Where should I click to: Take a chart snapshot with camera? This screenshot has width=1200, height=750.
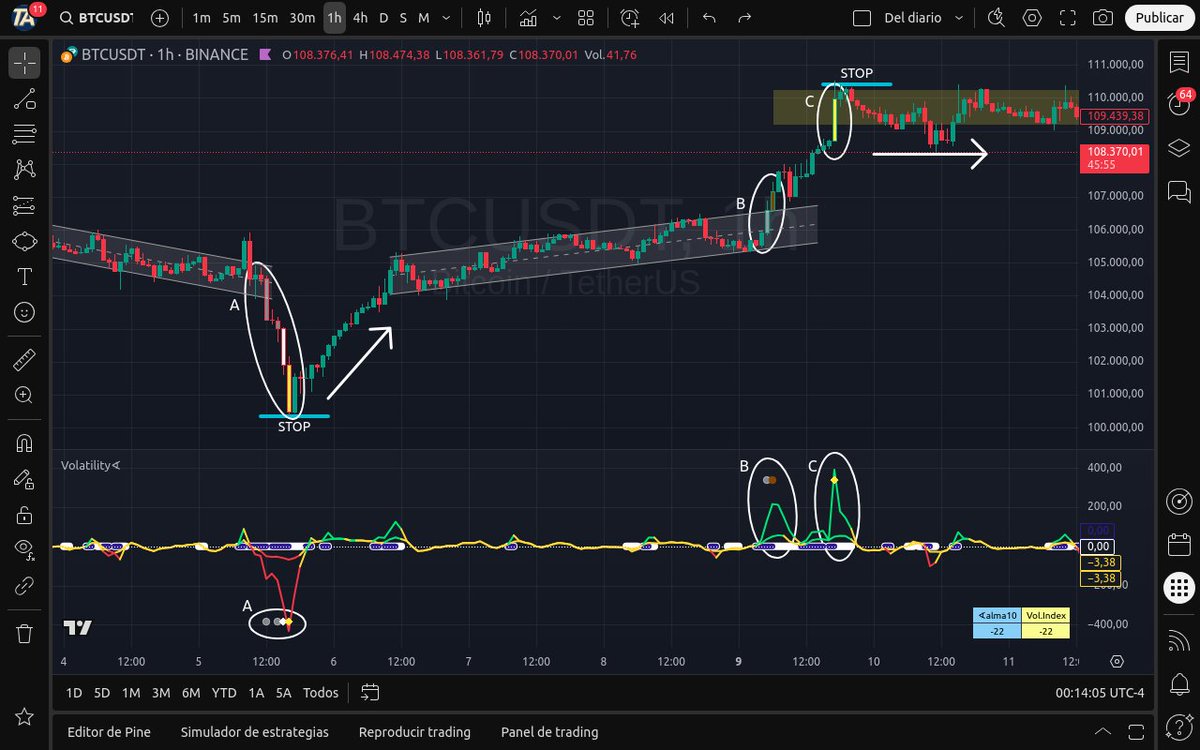click(x=1102, y=18)
